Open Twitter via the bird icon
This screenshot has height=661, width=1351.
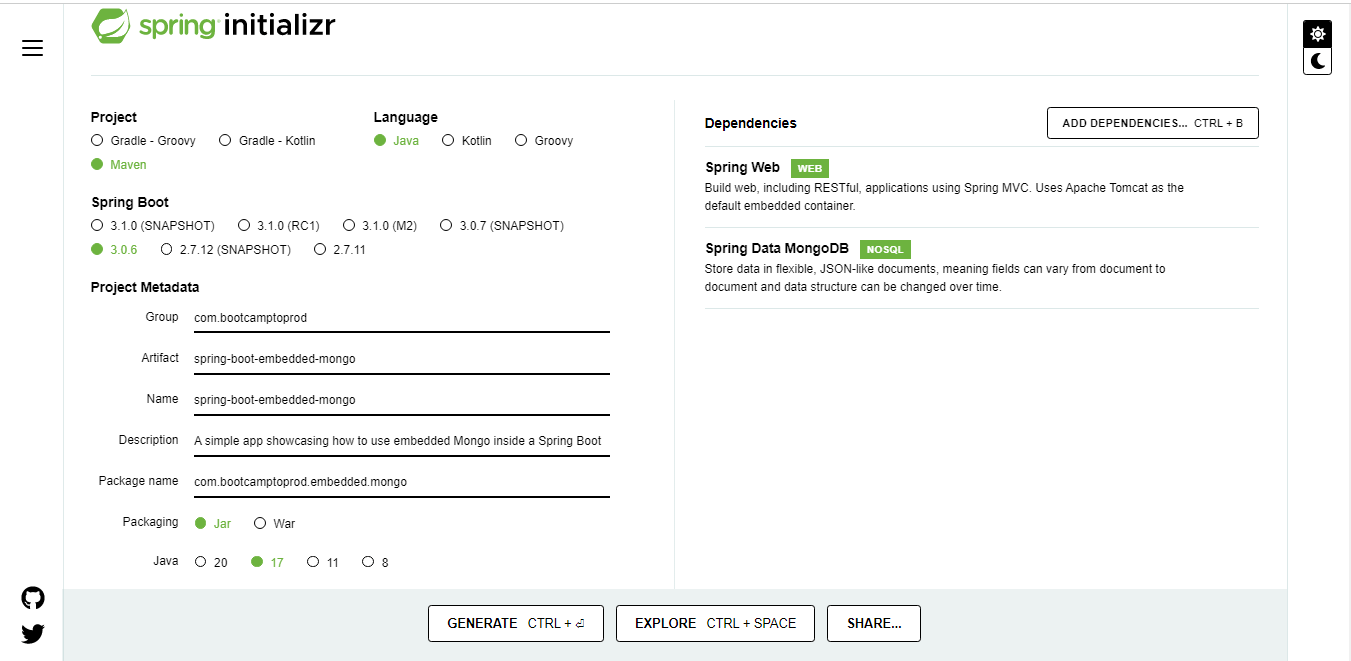pyautogui.click(x=32, y=633)
